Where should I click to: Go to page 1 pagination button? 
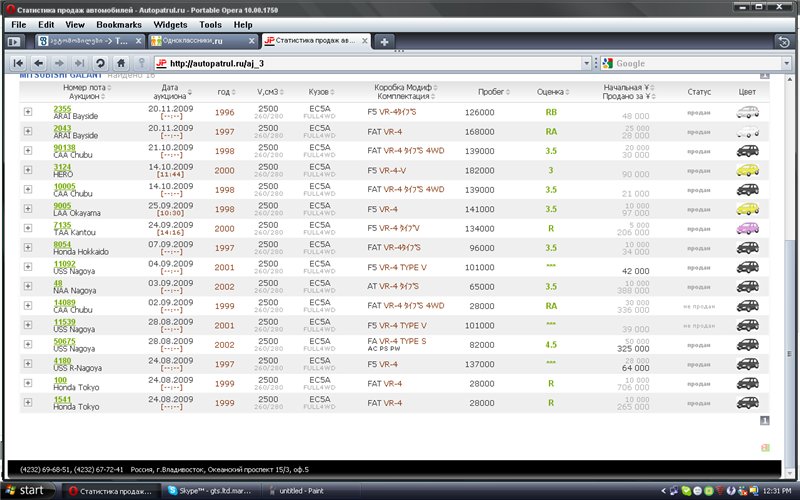(x=764, y=420)
